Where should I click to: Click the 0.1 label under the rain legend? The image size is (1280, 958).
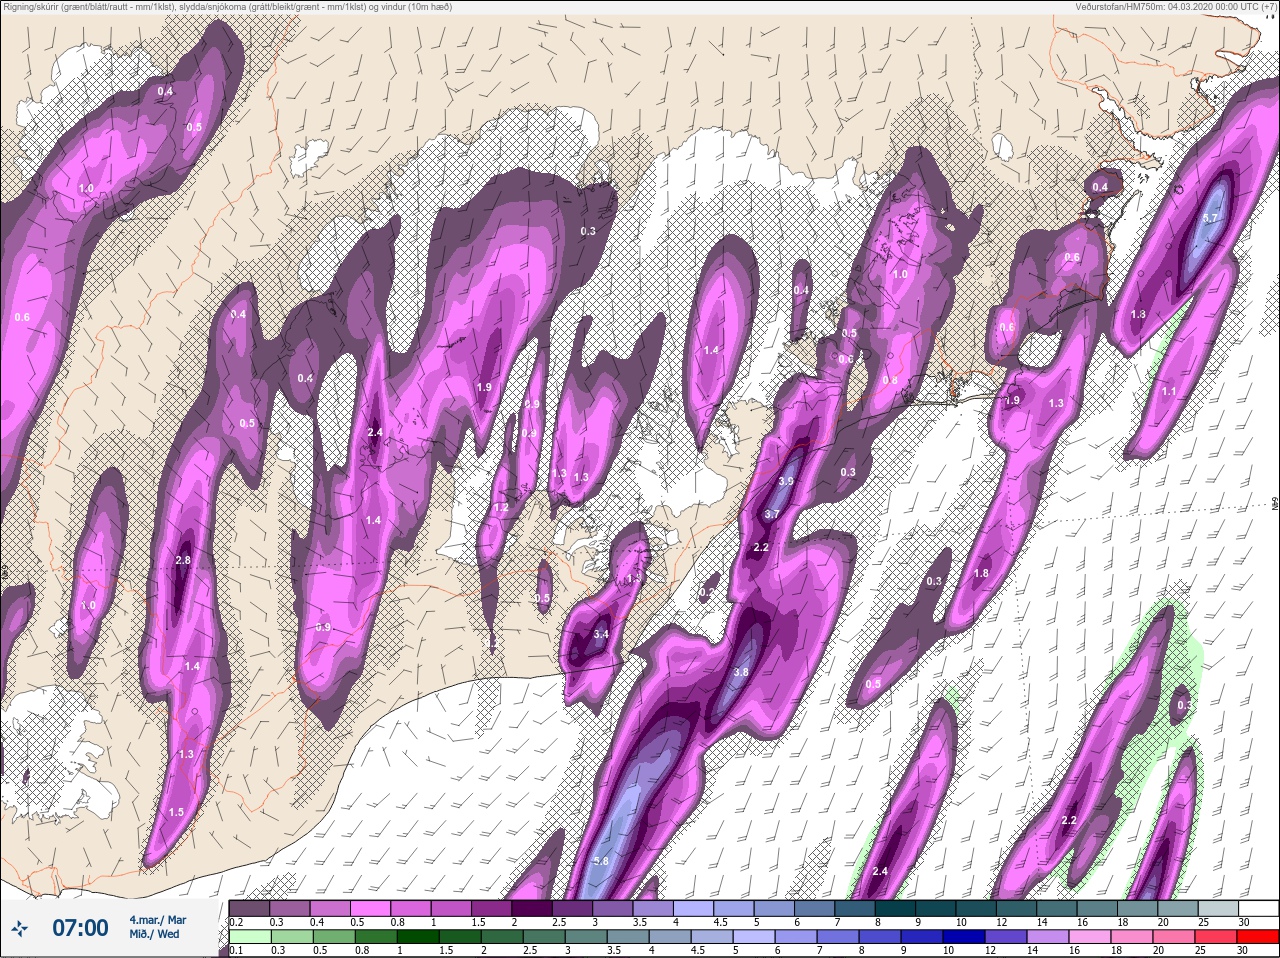coord(236,949)
